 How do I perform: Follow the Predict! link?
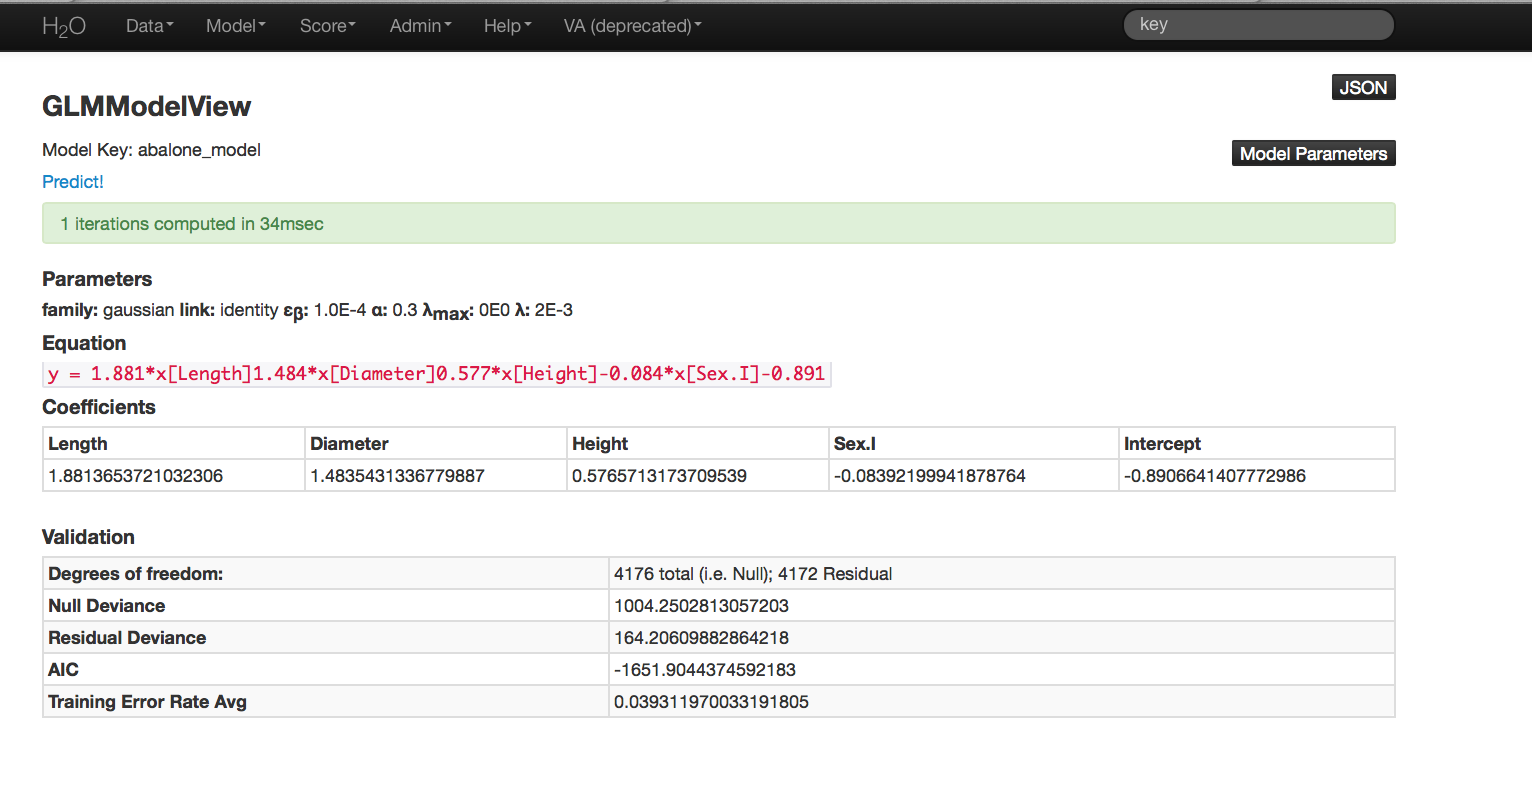[73, 182]
